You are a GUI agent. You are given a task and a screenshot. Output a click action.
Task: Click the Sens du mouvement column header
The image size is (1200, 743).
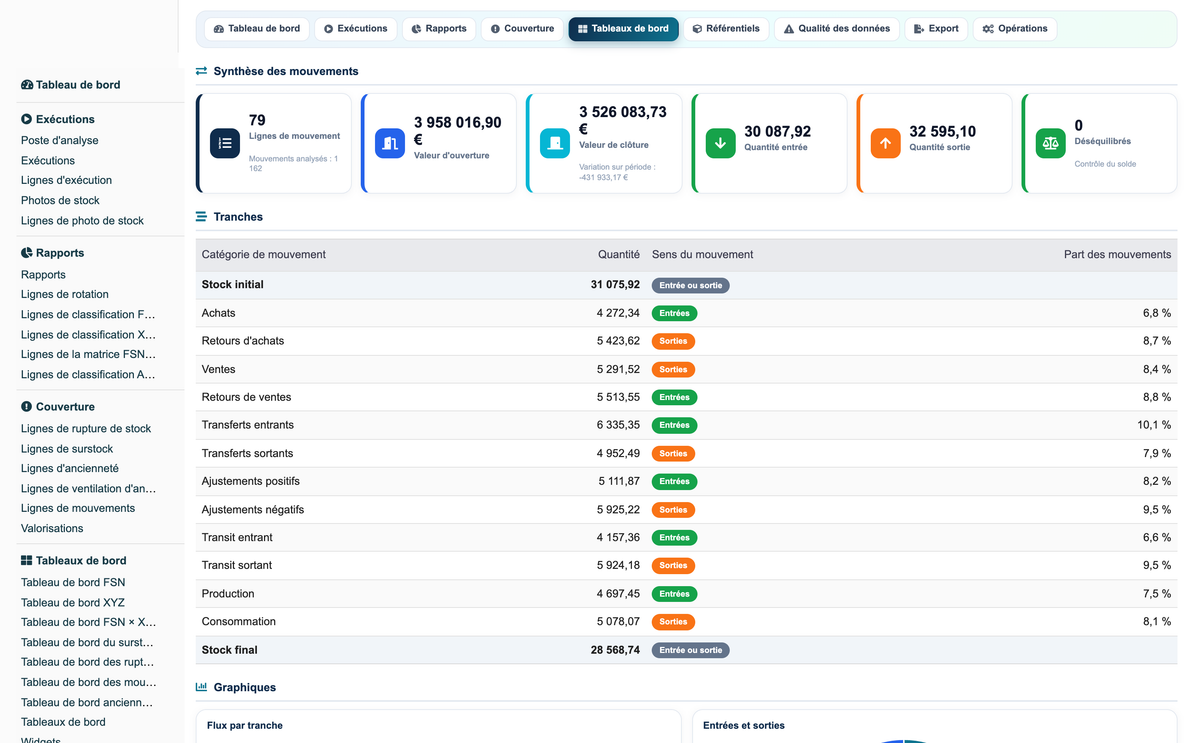pyautogui.click(x=703, y=255)
